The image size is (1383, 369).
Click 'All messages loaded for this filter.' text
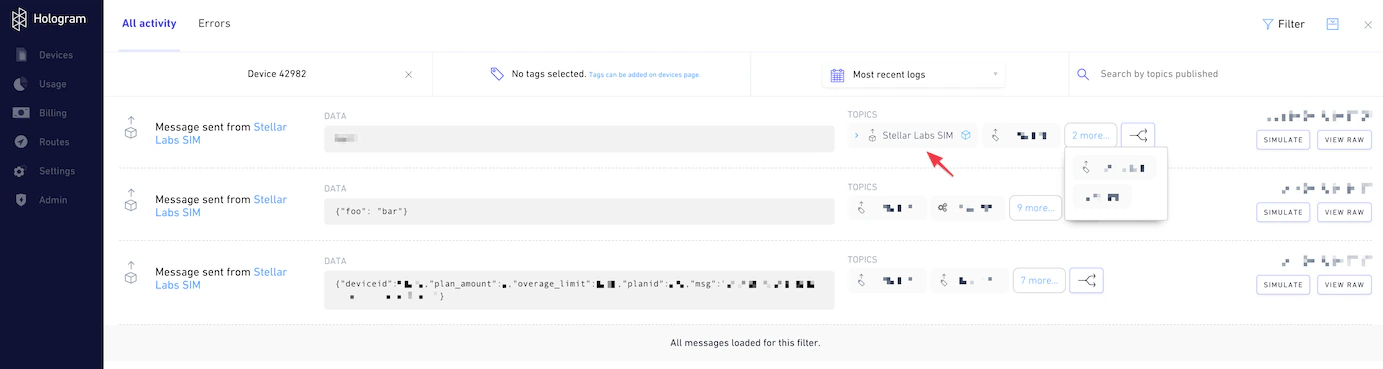[x=745, y=343]
